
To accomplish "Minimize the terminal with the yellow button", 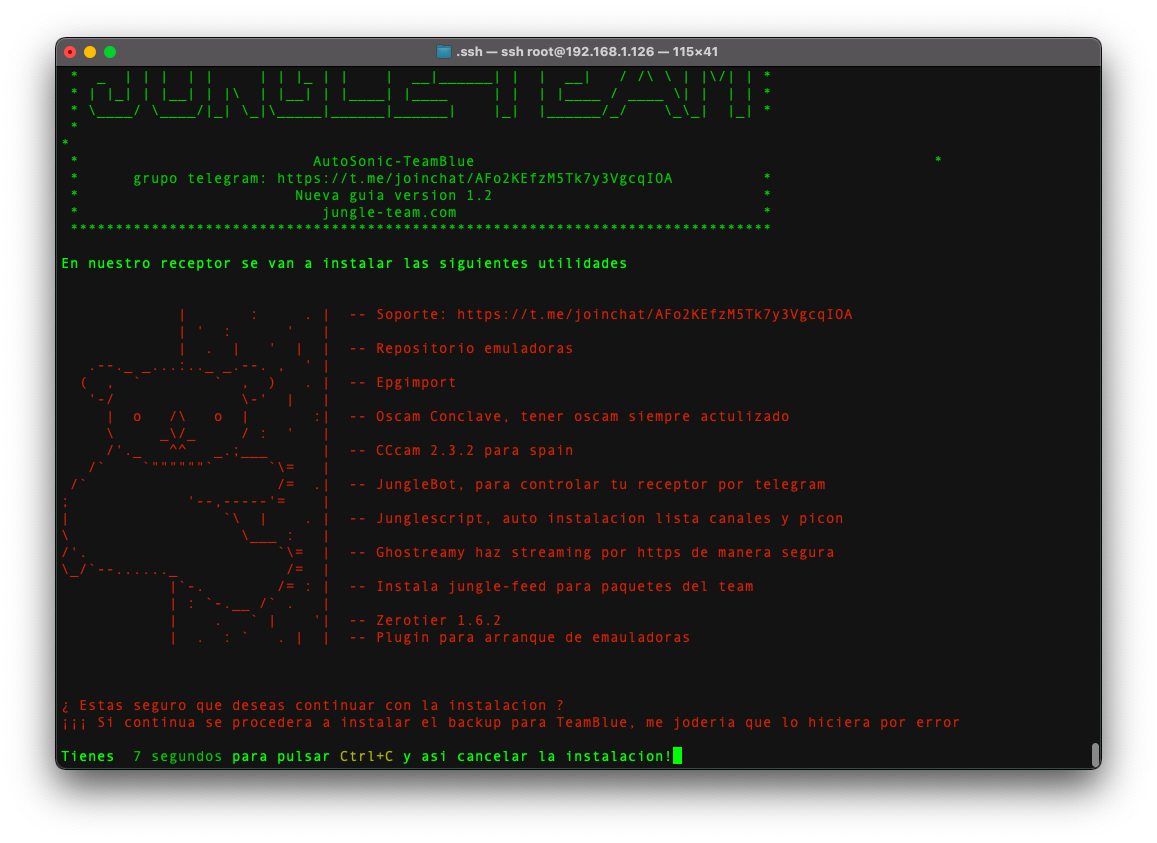I will (x=90, y=52).
